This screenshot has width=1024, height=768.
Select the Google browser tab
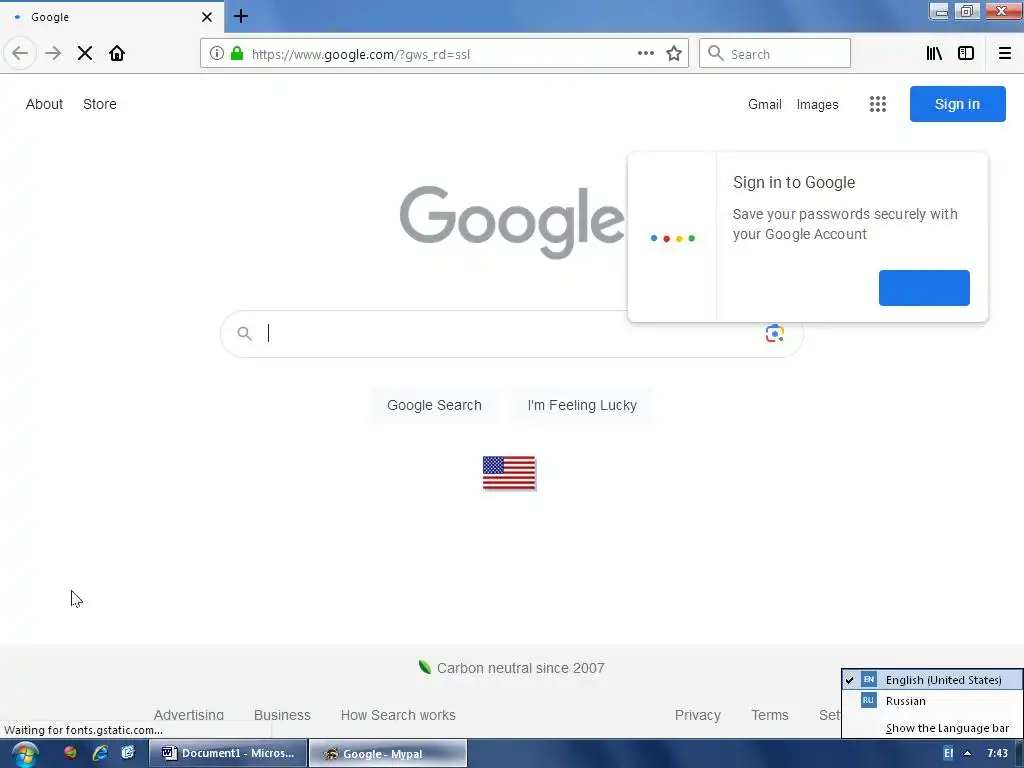tap(111, 17)
